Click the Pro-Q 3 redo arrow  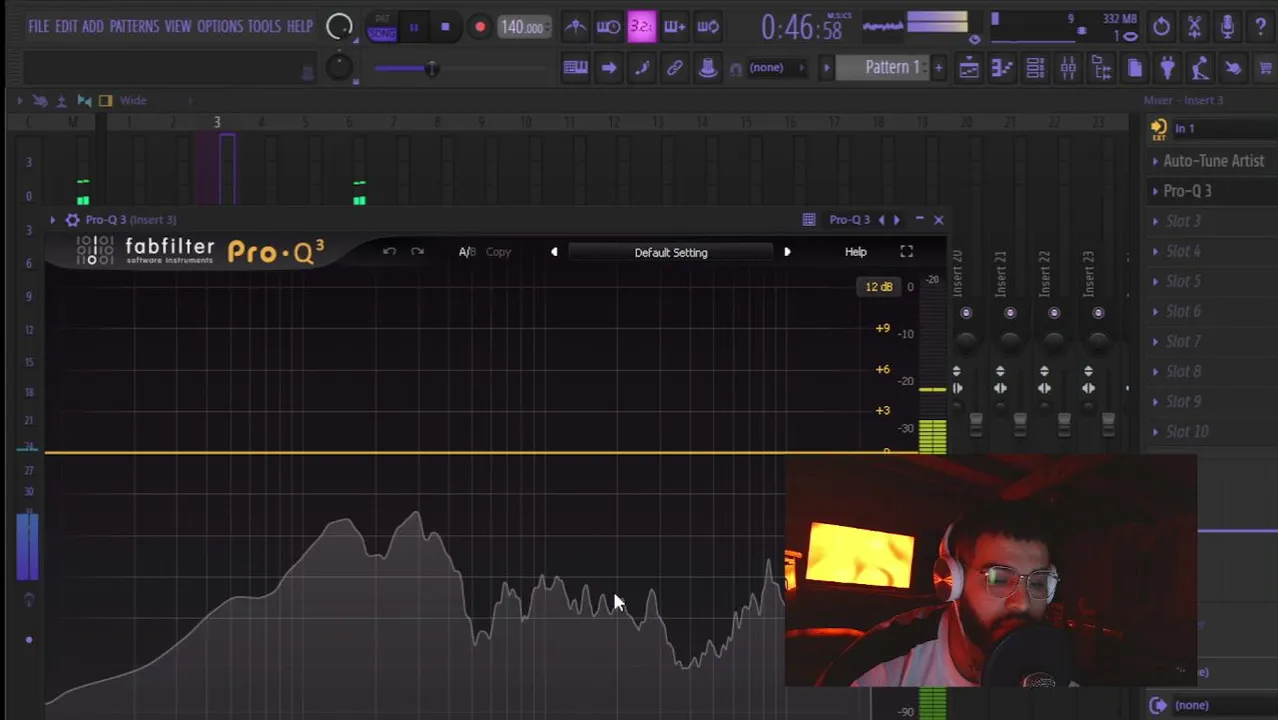pos(417,252)
